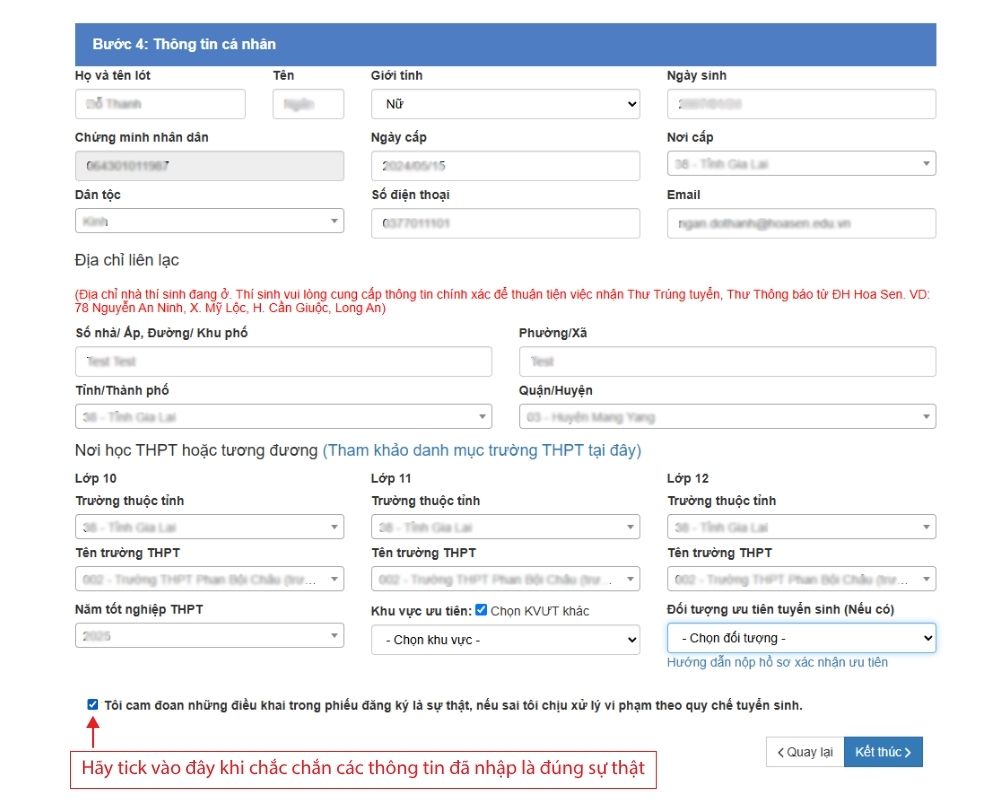The image size is (1000, 800).
Task: Click the 'Họ và tên lót' input field
Action: click(x=160, y=104)
